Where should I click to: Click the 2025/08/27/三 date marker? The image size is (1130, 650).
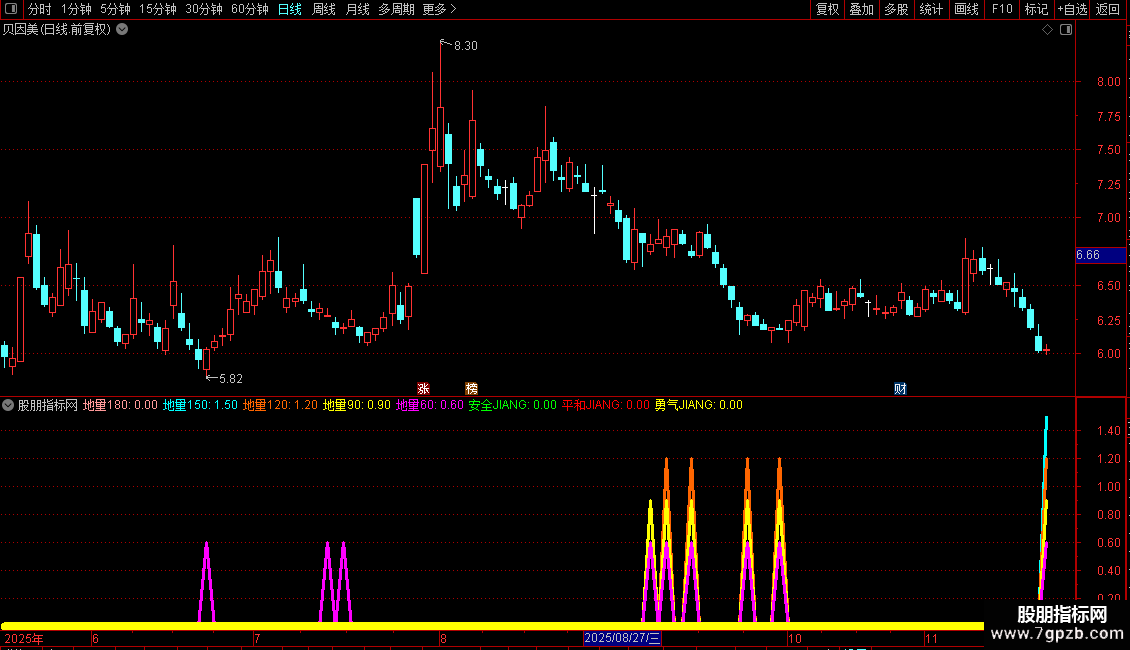click(x=622, y=638)
